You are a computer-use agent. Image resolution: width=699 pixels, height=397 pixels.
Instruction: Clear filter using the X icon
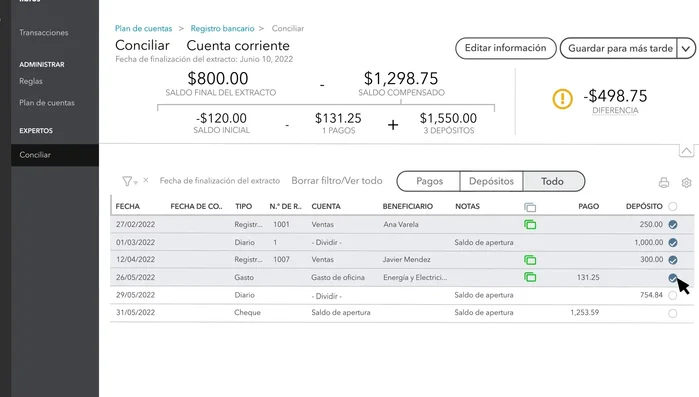pos(146,180)
